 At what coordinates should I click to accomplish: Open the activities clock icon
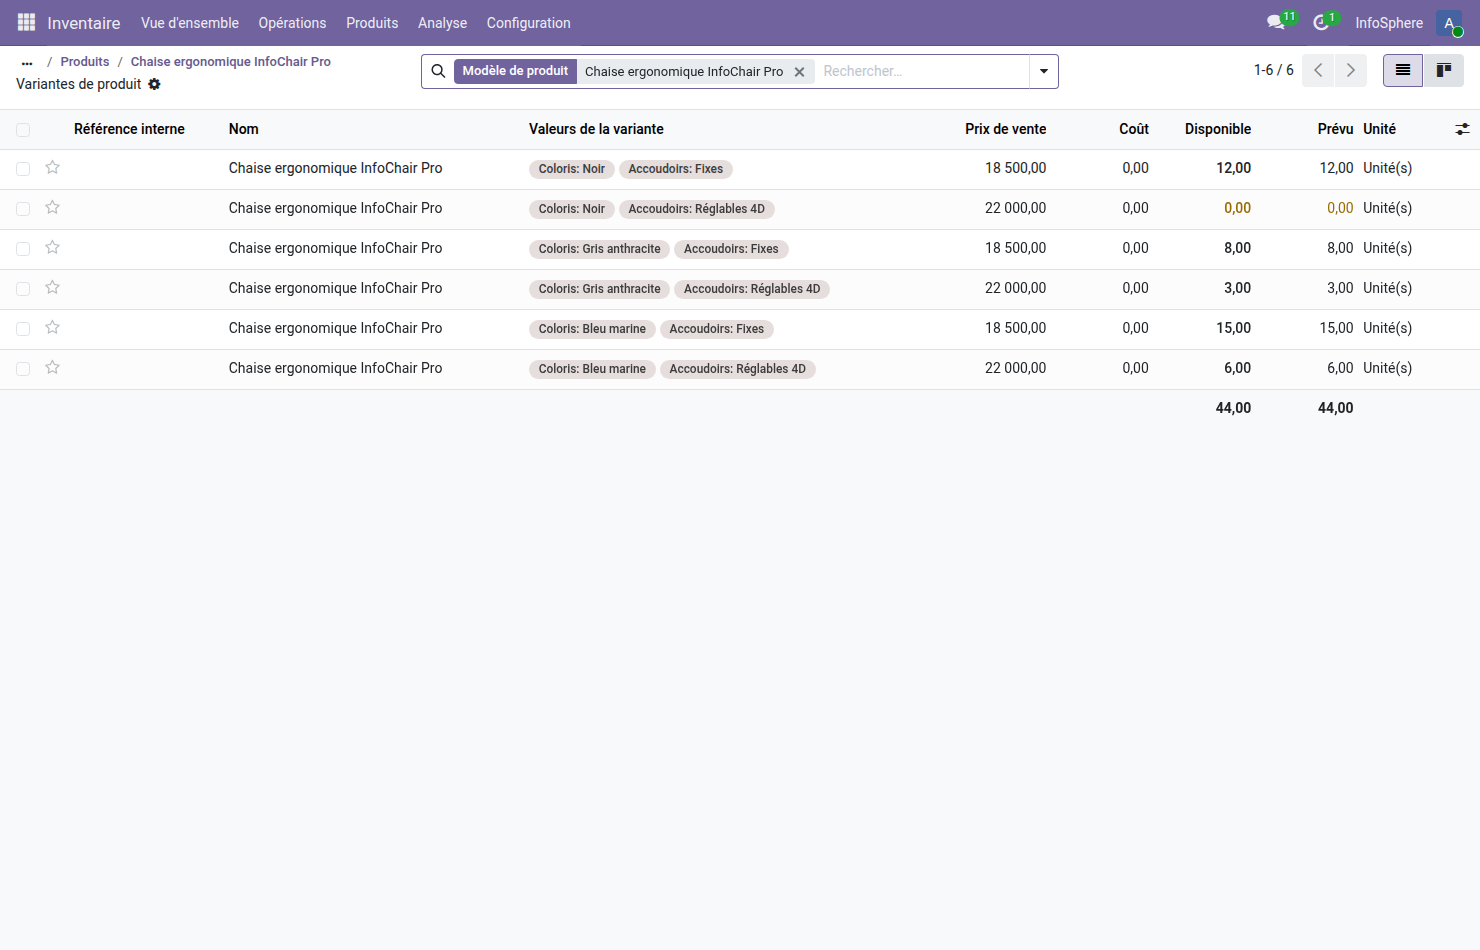click(1321, 22)
